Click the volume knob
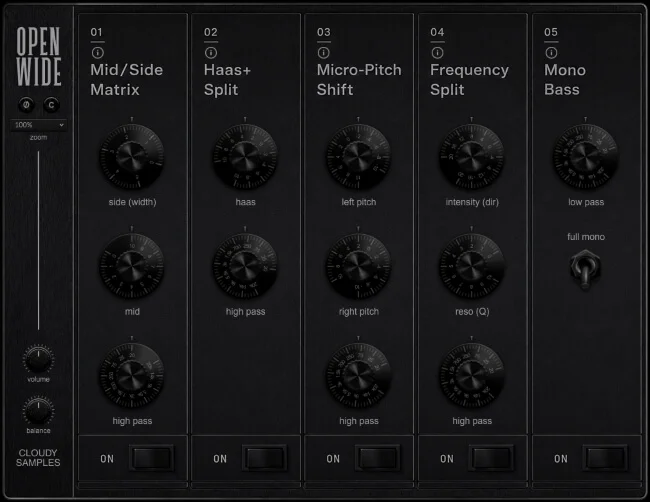 38,360
